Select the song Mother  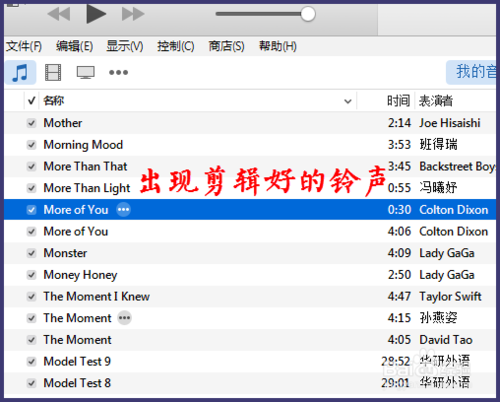[x=63, y=123]
